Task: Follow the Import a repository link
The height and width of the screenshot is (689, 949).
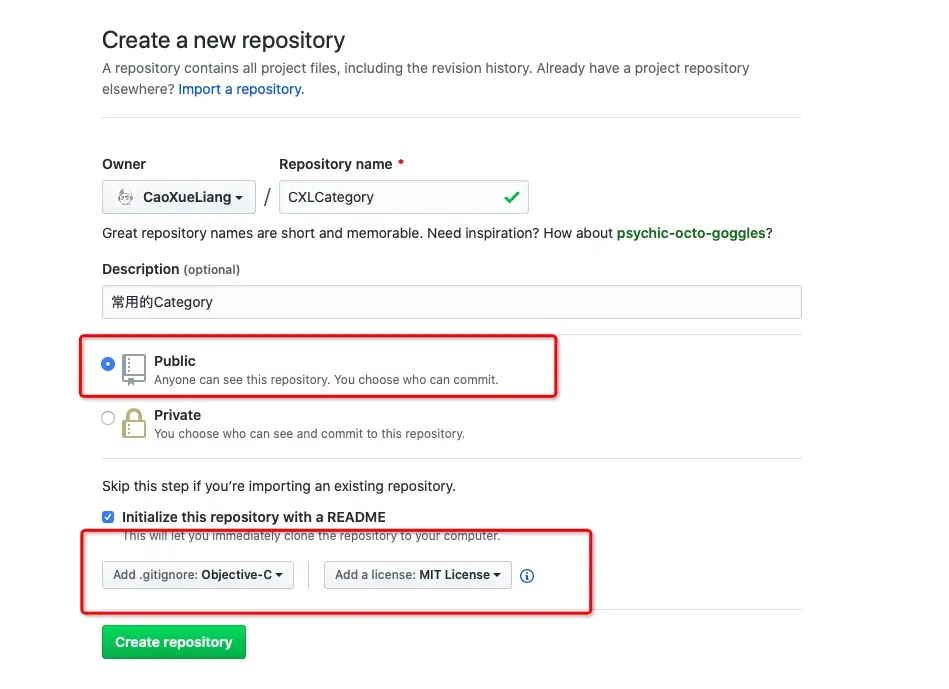Action: pos(241,89)
